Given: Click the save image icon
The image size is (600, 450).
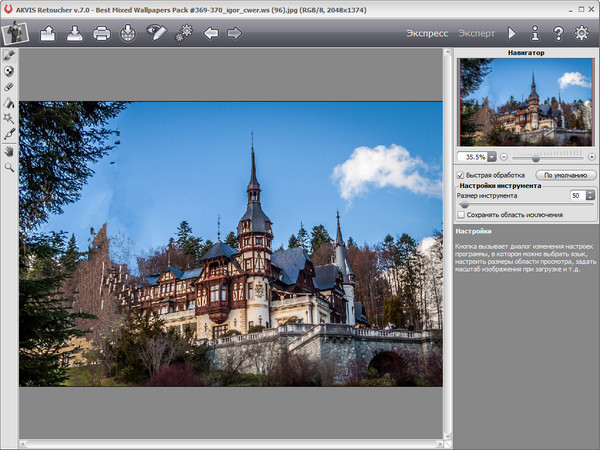Looking at the screenshot, I should click(x=75, y=33).
